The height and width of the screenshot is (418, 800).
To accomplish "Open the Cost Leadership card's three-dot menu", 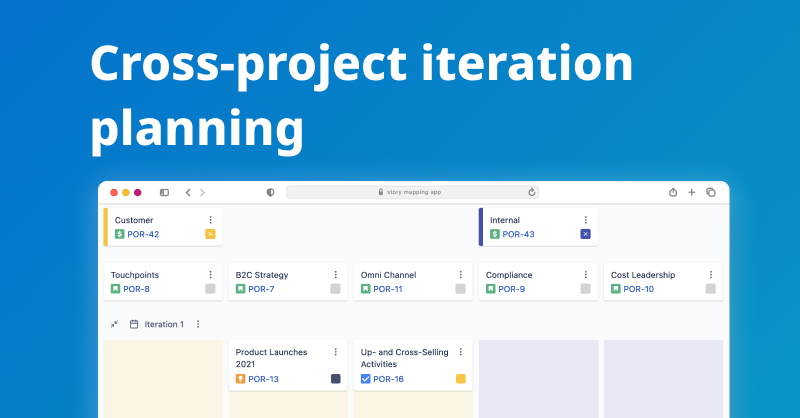I will 711,275.
